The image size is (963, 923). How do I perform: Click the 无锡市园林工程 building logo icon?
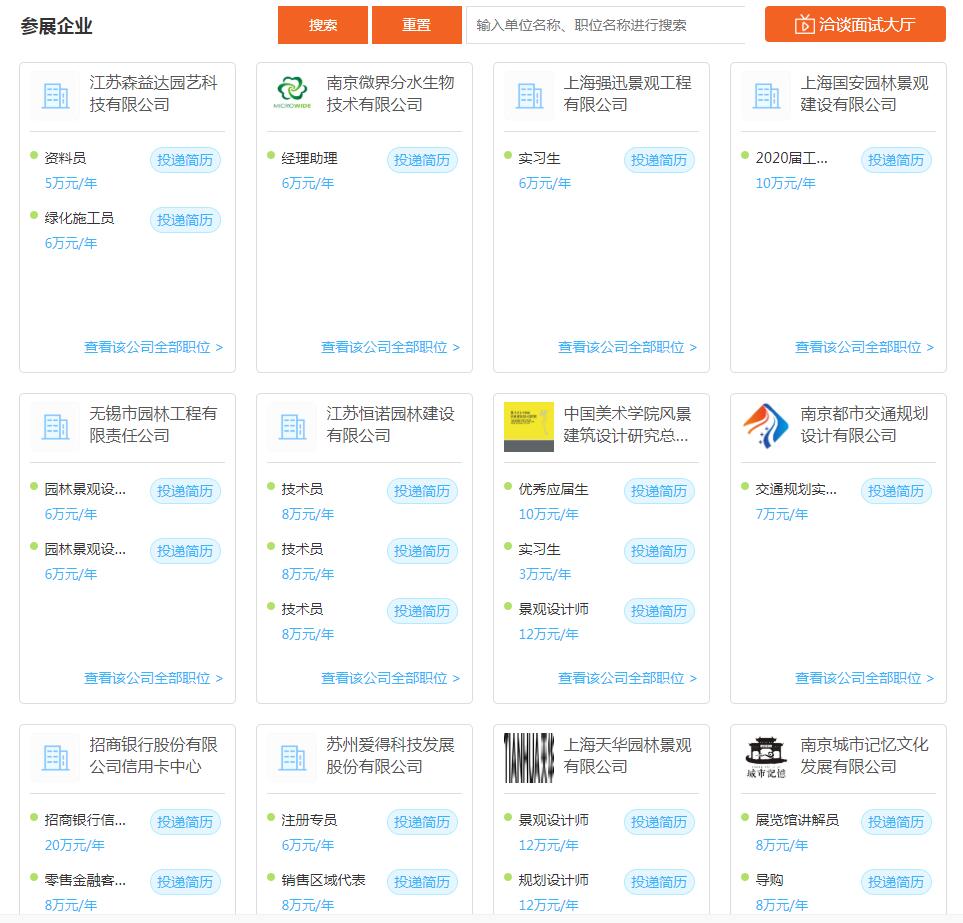coord(55,427)
